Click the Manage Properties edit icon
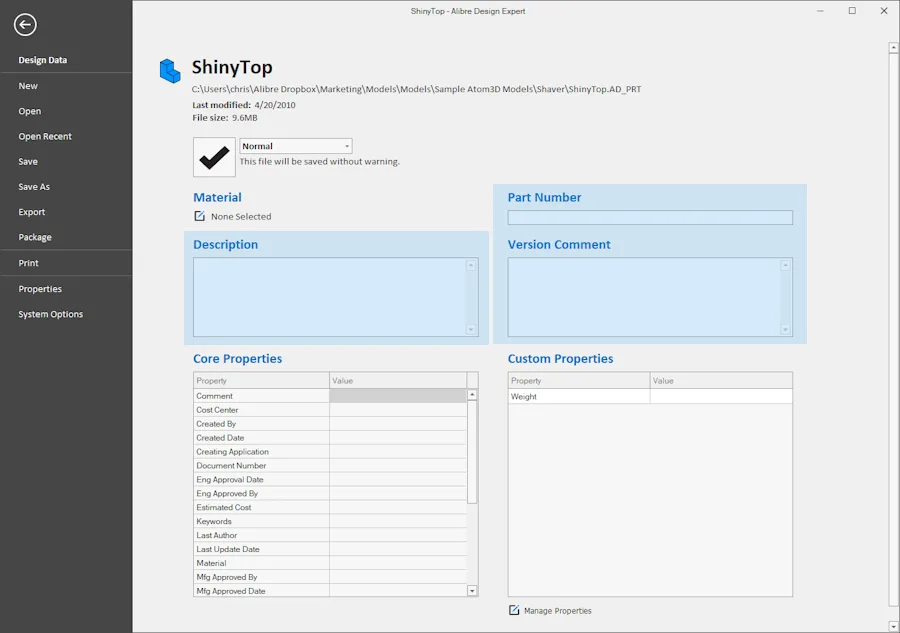900x633 pixels. click(514, 610)
